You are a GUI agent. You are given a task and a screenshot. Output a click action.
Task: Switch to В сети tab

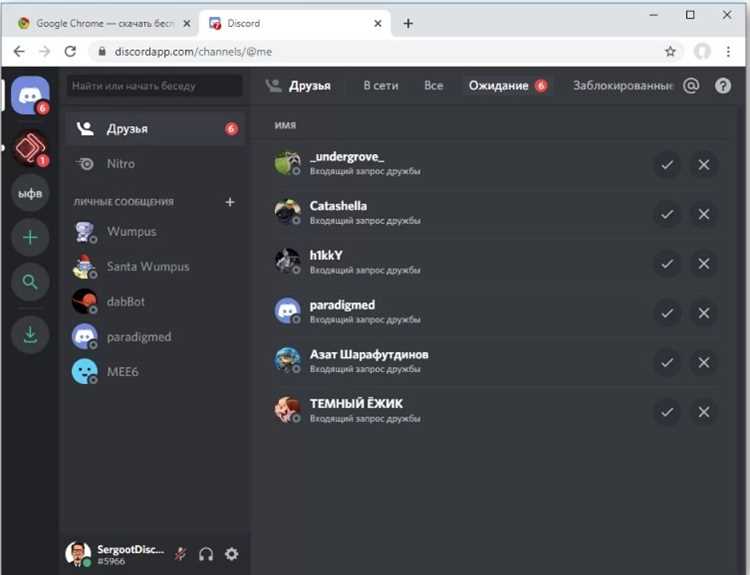(x=381, y=86)
